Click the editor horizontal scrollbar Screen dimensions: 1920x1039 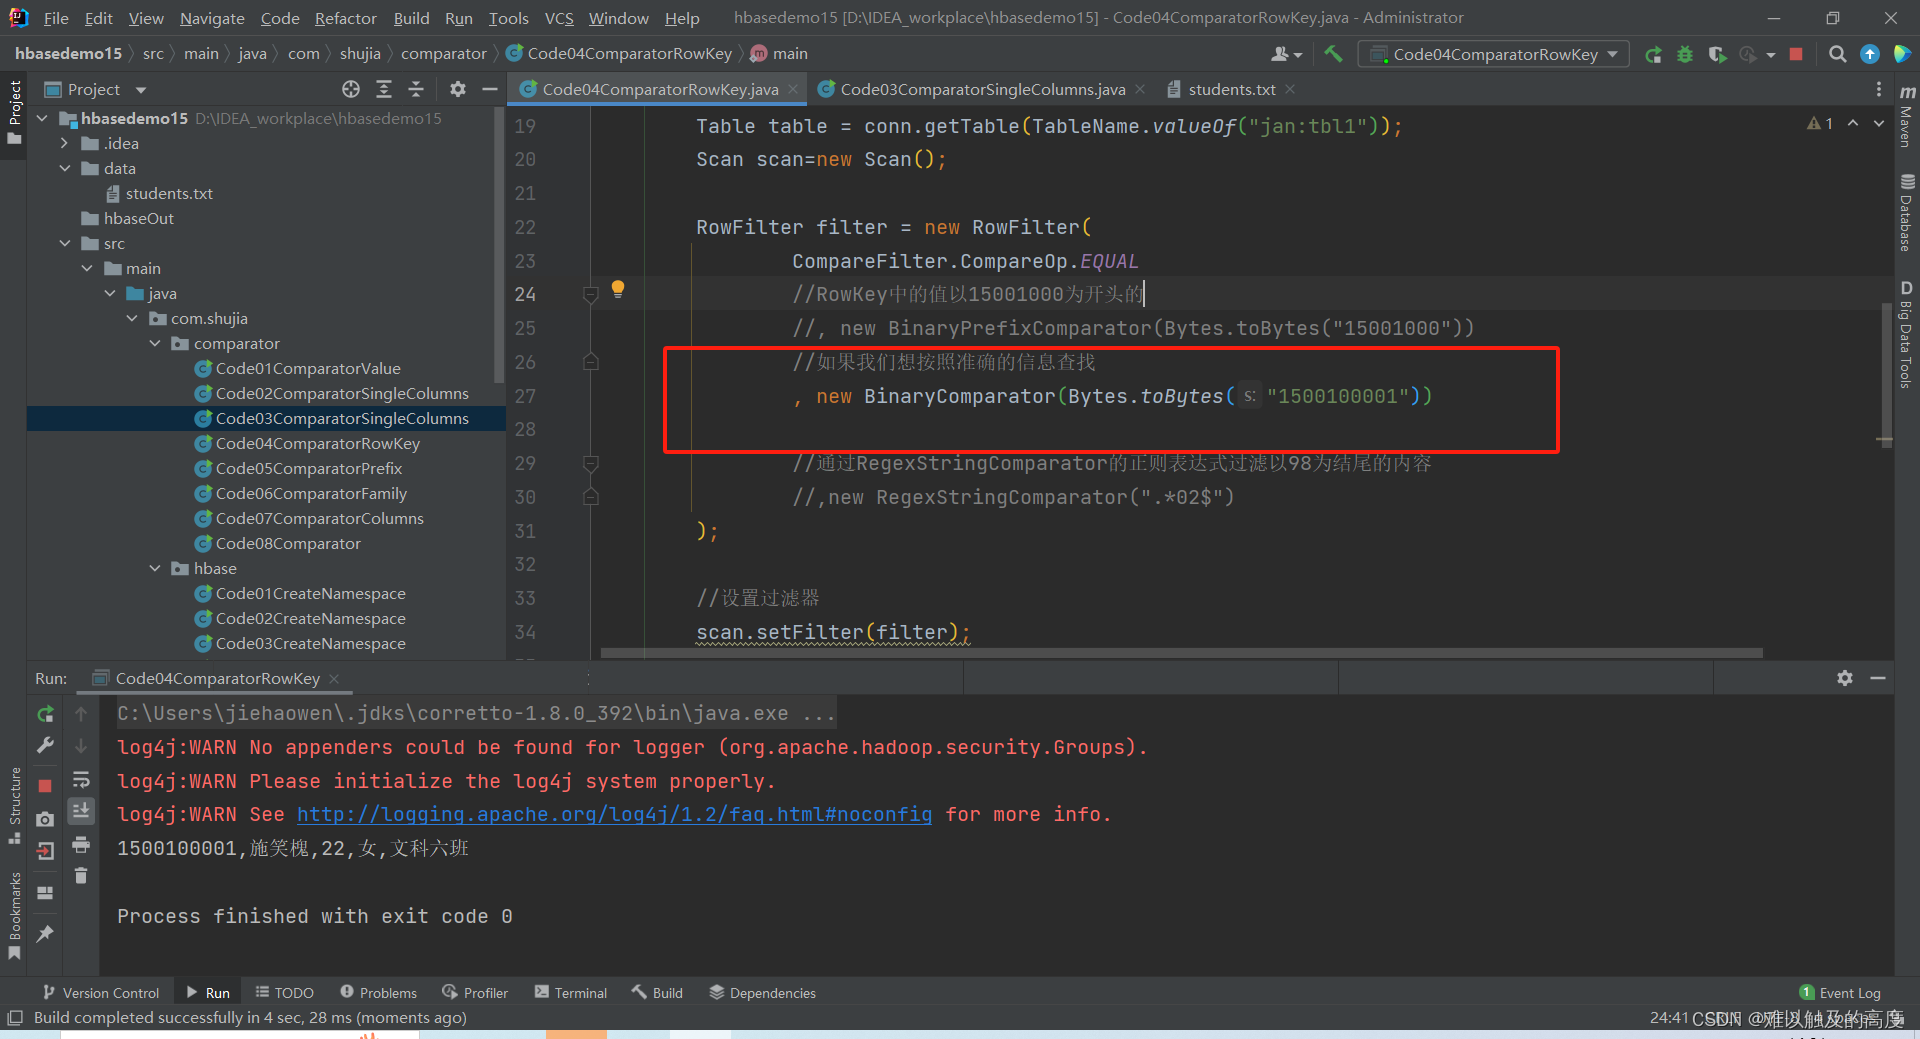click(1181, 653)
